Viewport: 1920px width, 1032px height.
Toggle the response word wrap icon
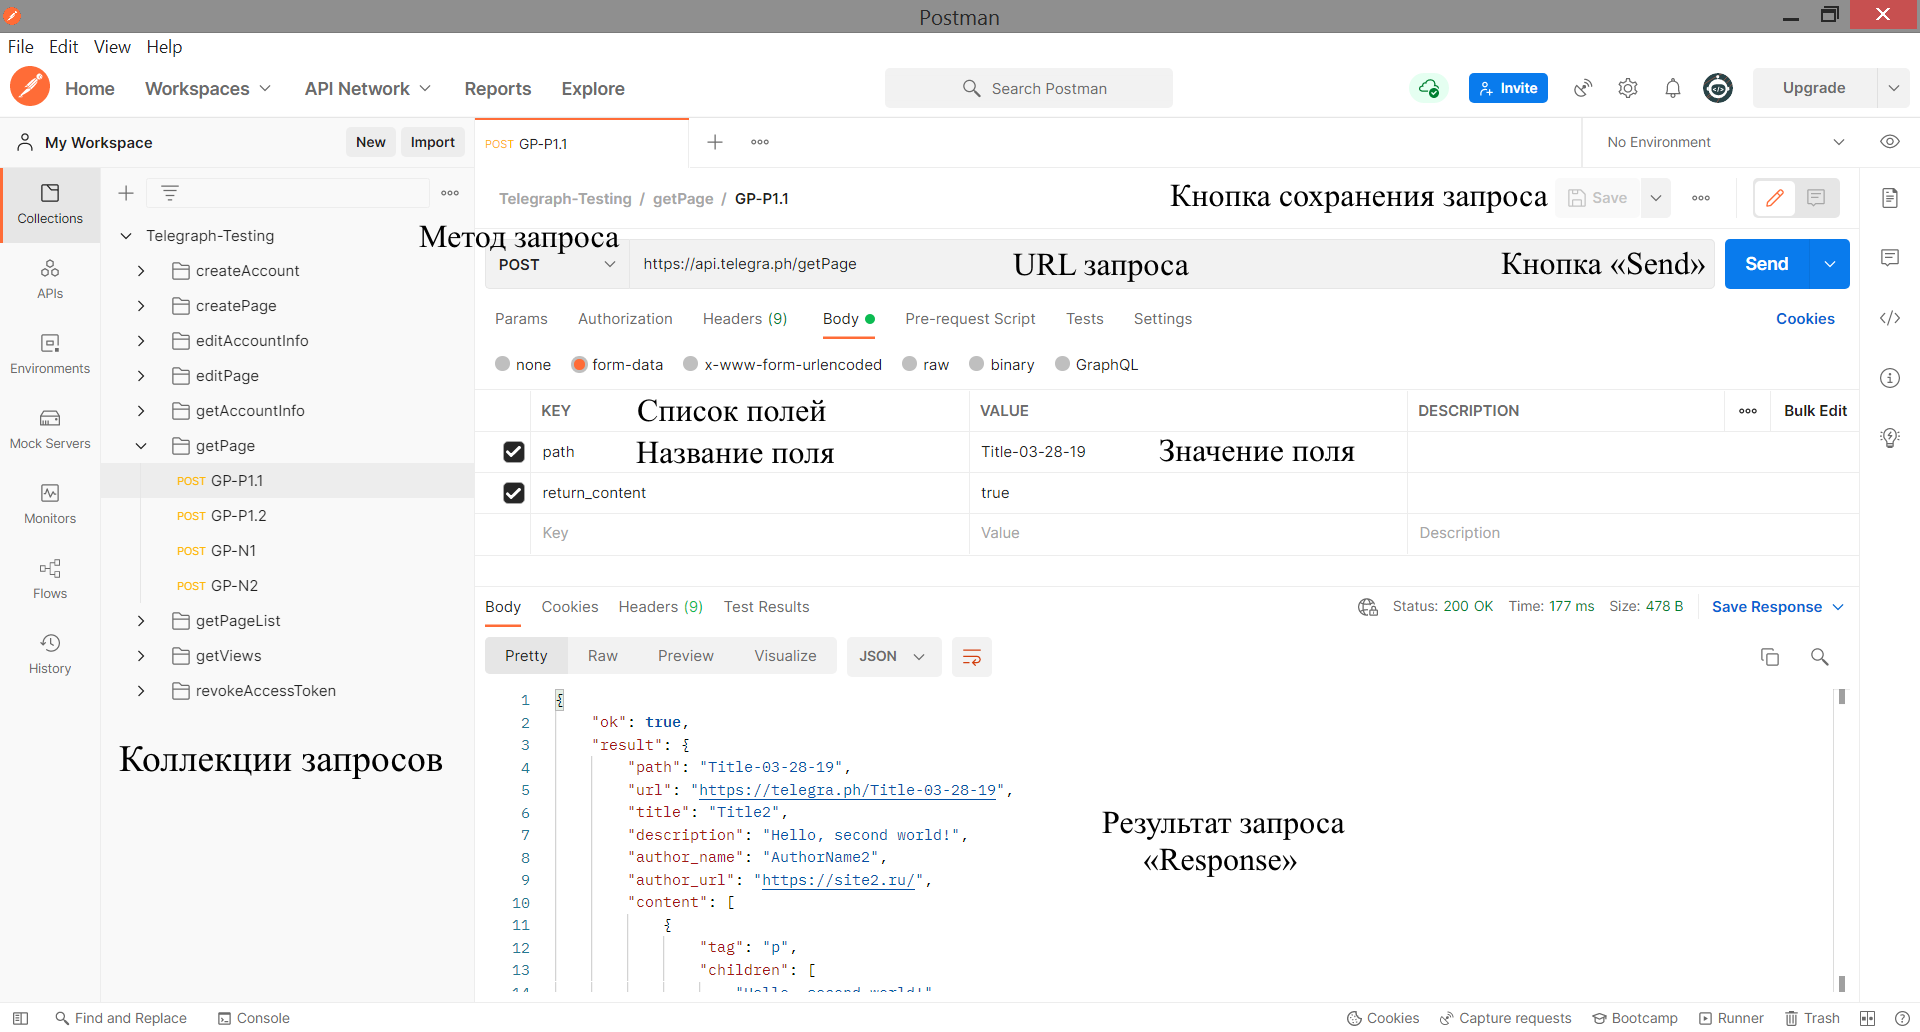click(972, 657)
